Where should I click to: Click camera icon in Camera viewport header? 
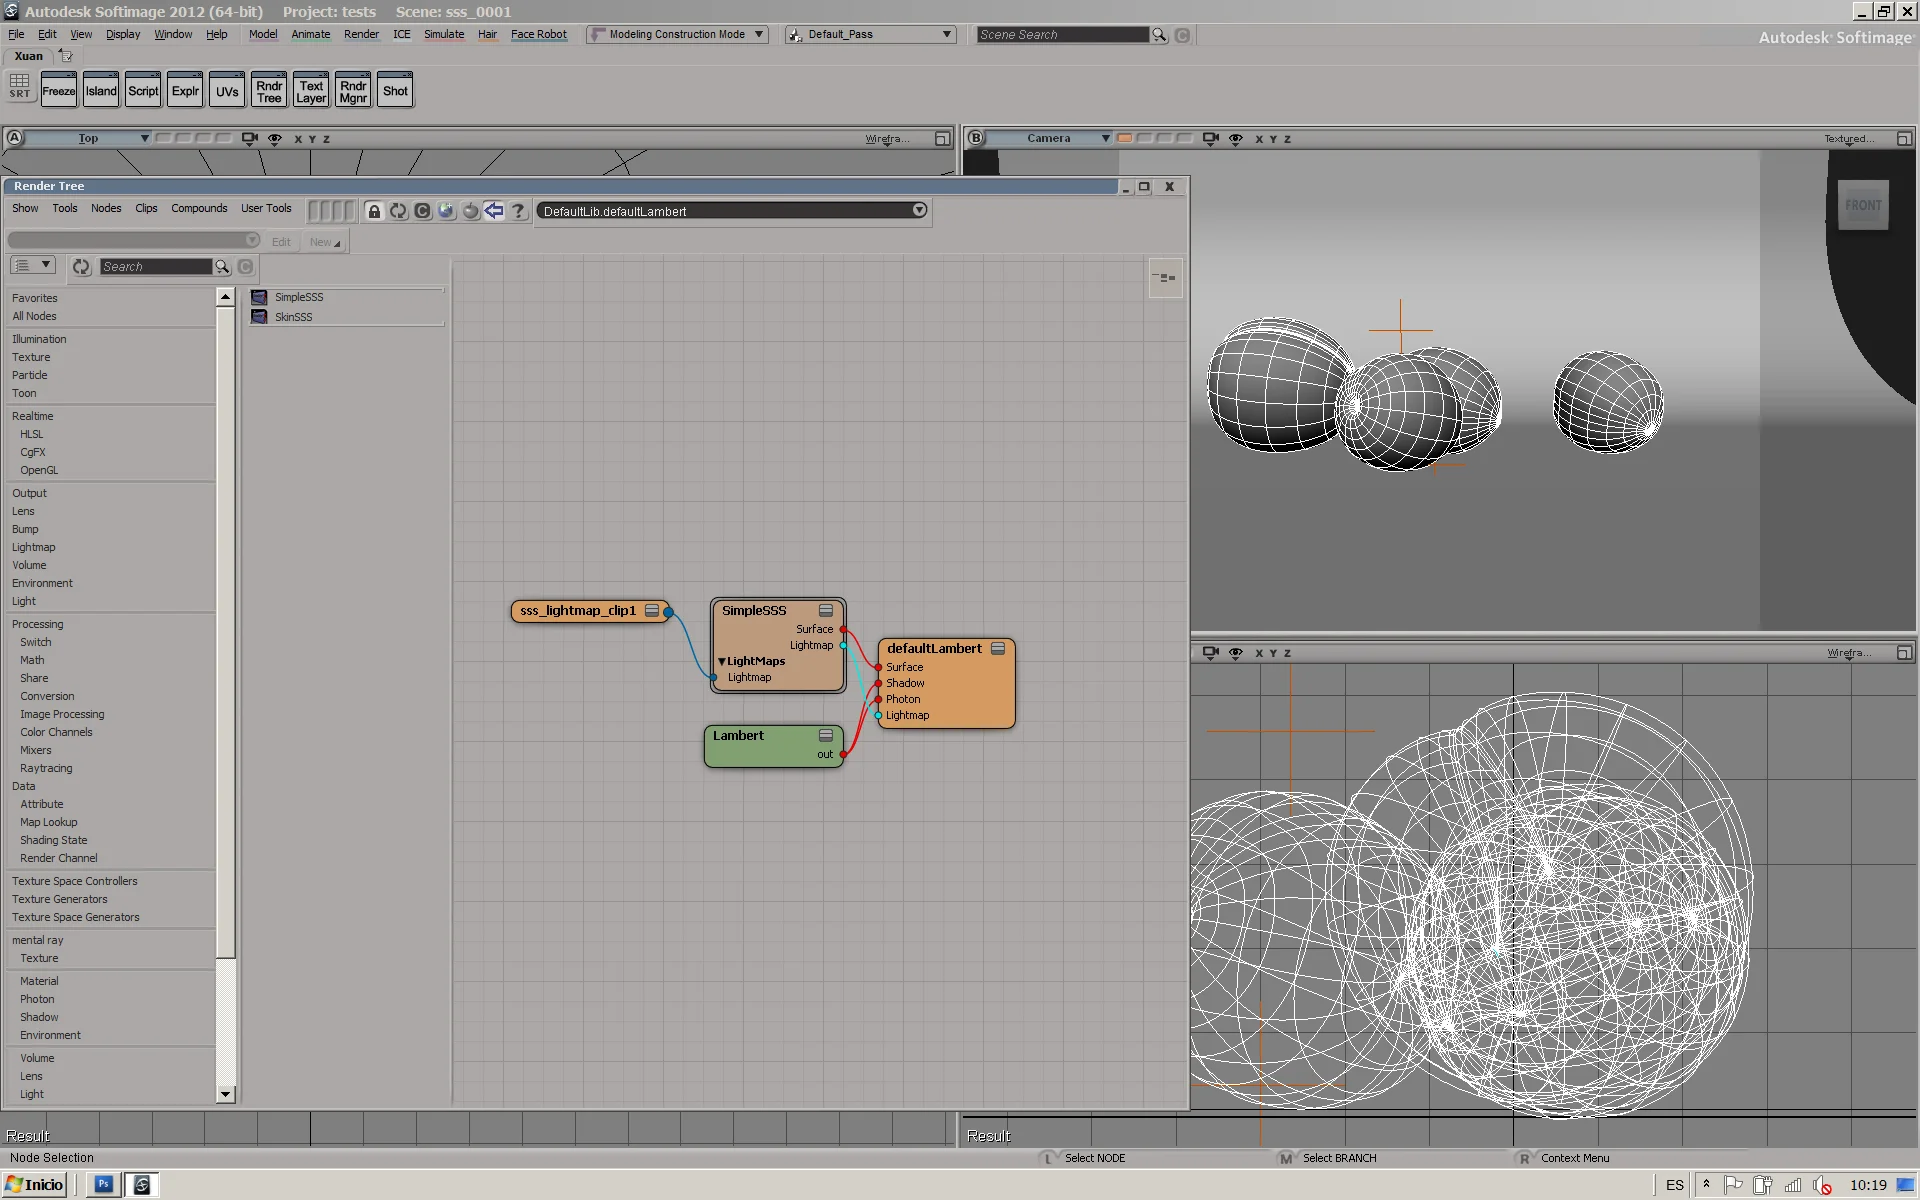point(1211,139)
